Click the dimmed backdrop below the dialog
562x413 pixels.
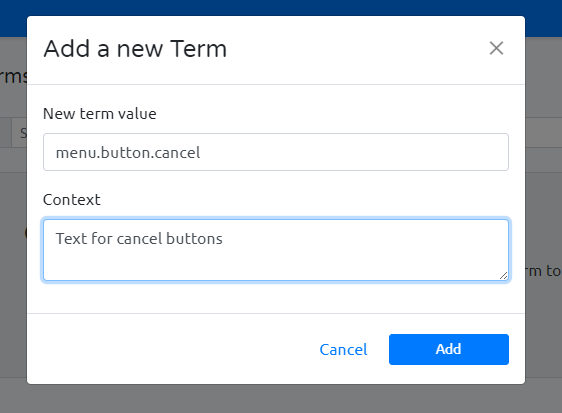(x=281, y=399)
